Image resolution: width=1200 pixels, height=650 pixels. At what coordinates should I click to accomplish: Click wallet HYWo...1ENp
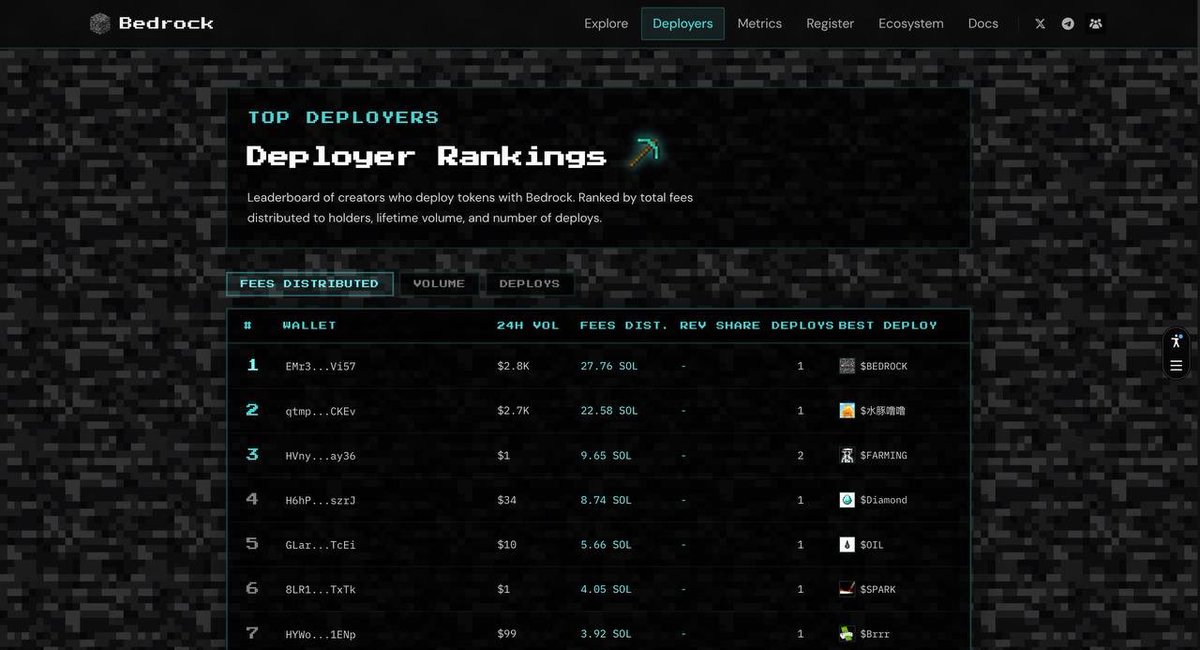pos(320,634)
